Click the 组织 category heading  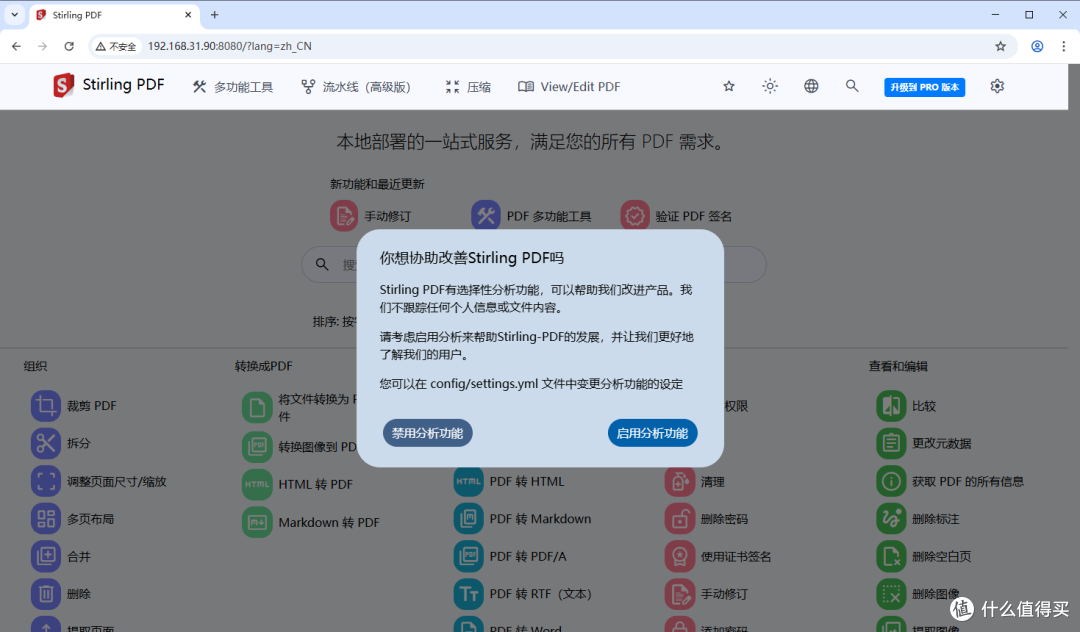[x=35, y=366]
